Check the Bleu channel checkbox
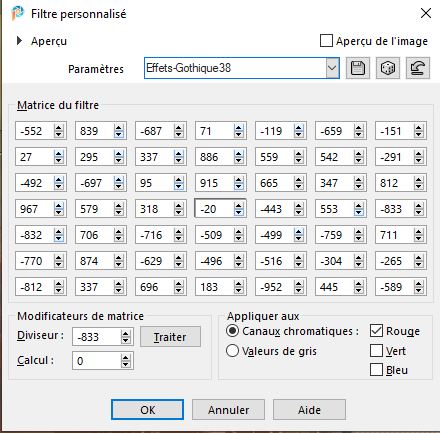This screenshot has width=440, height=433. point(376,370)
